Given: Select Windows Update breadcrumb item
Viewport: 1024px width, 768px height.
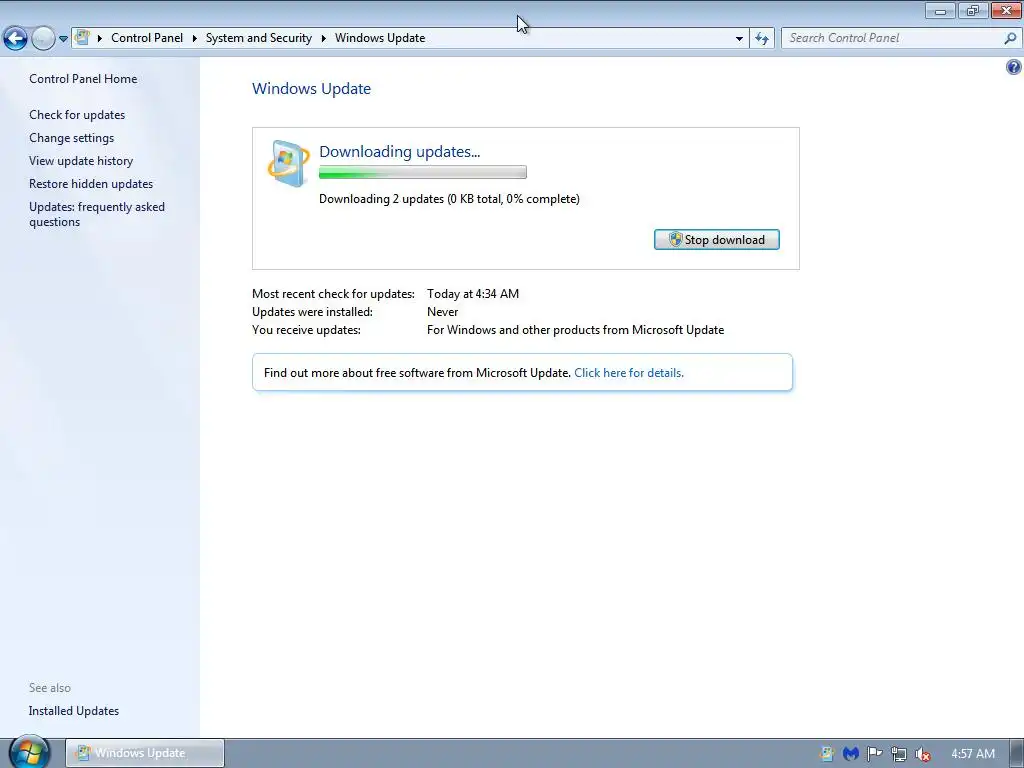Looking at the screenshot, I should click(380, 38).
